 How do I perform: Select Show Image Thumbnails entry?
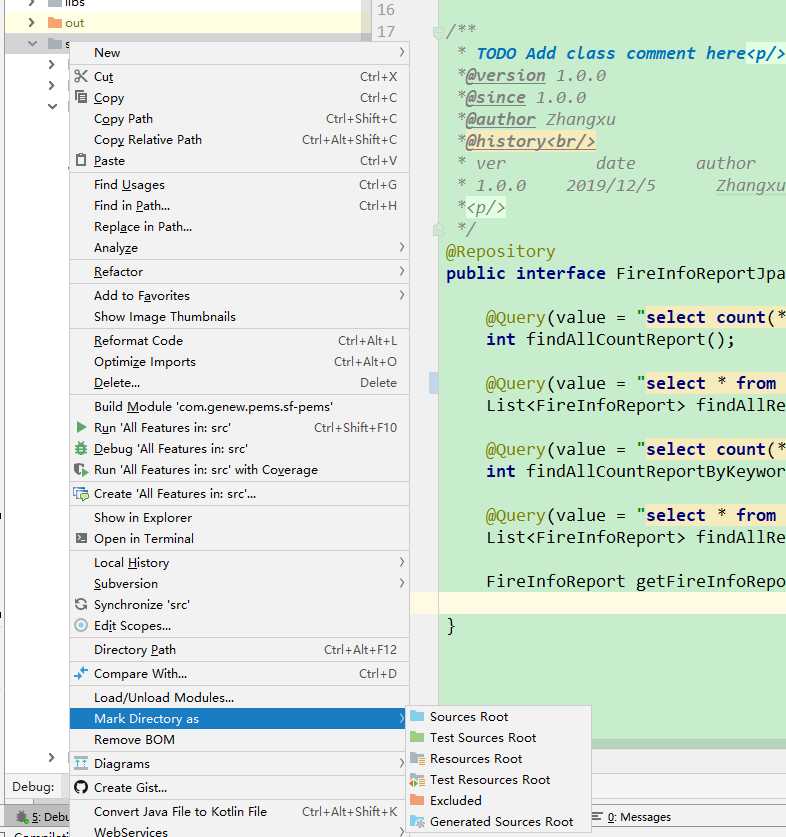click(x=239, y=316)
